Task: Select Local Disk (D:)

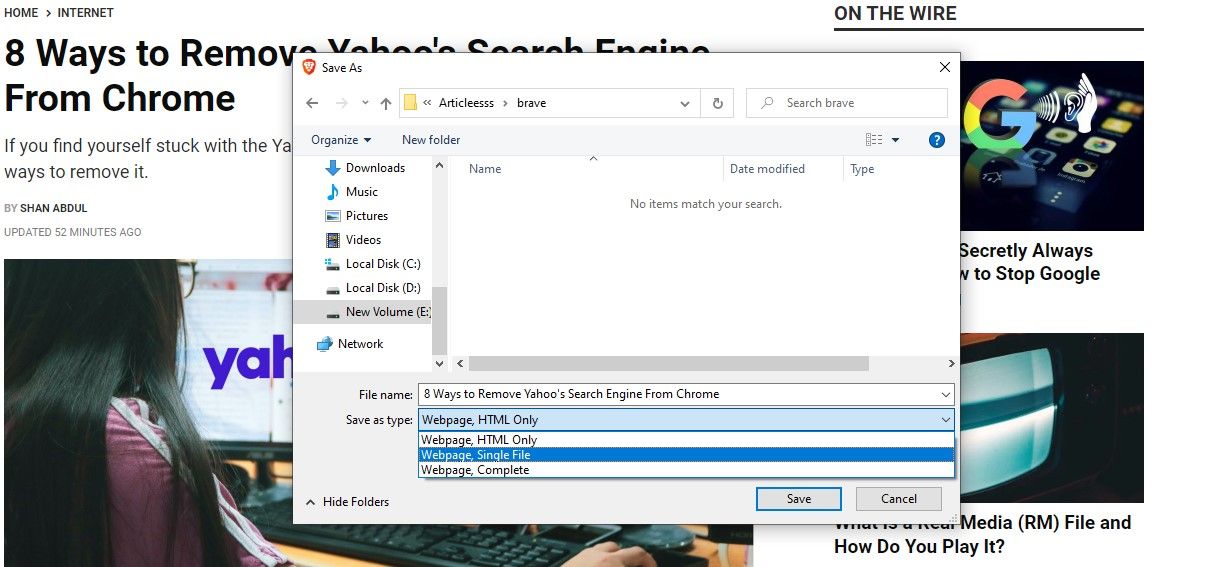Action: [382, 288]
